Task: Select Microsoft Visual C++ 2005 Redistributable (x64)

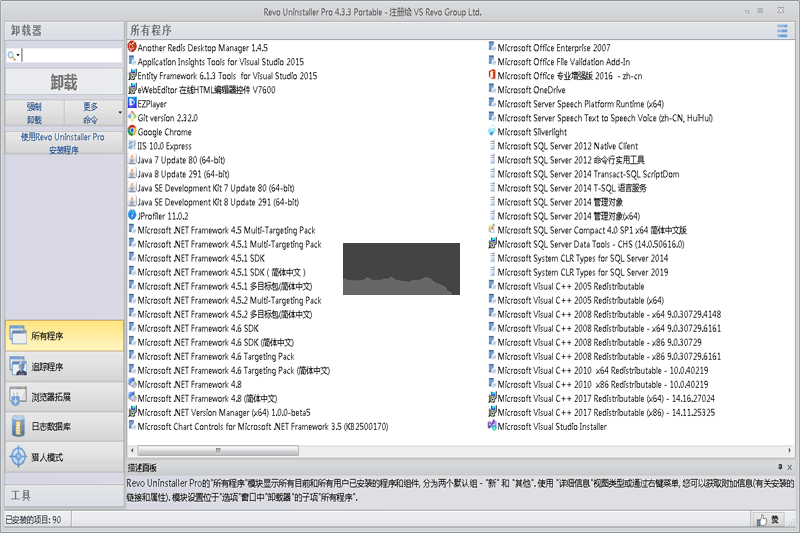Action: pyautogui.click(x=581, y=299)
